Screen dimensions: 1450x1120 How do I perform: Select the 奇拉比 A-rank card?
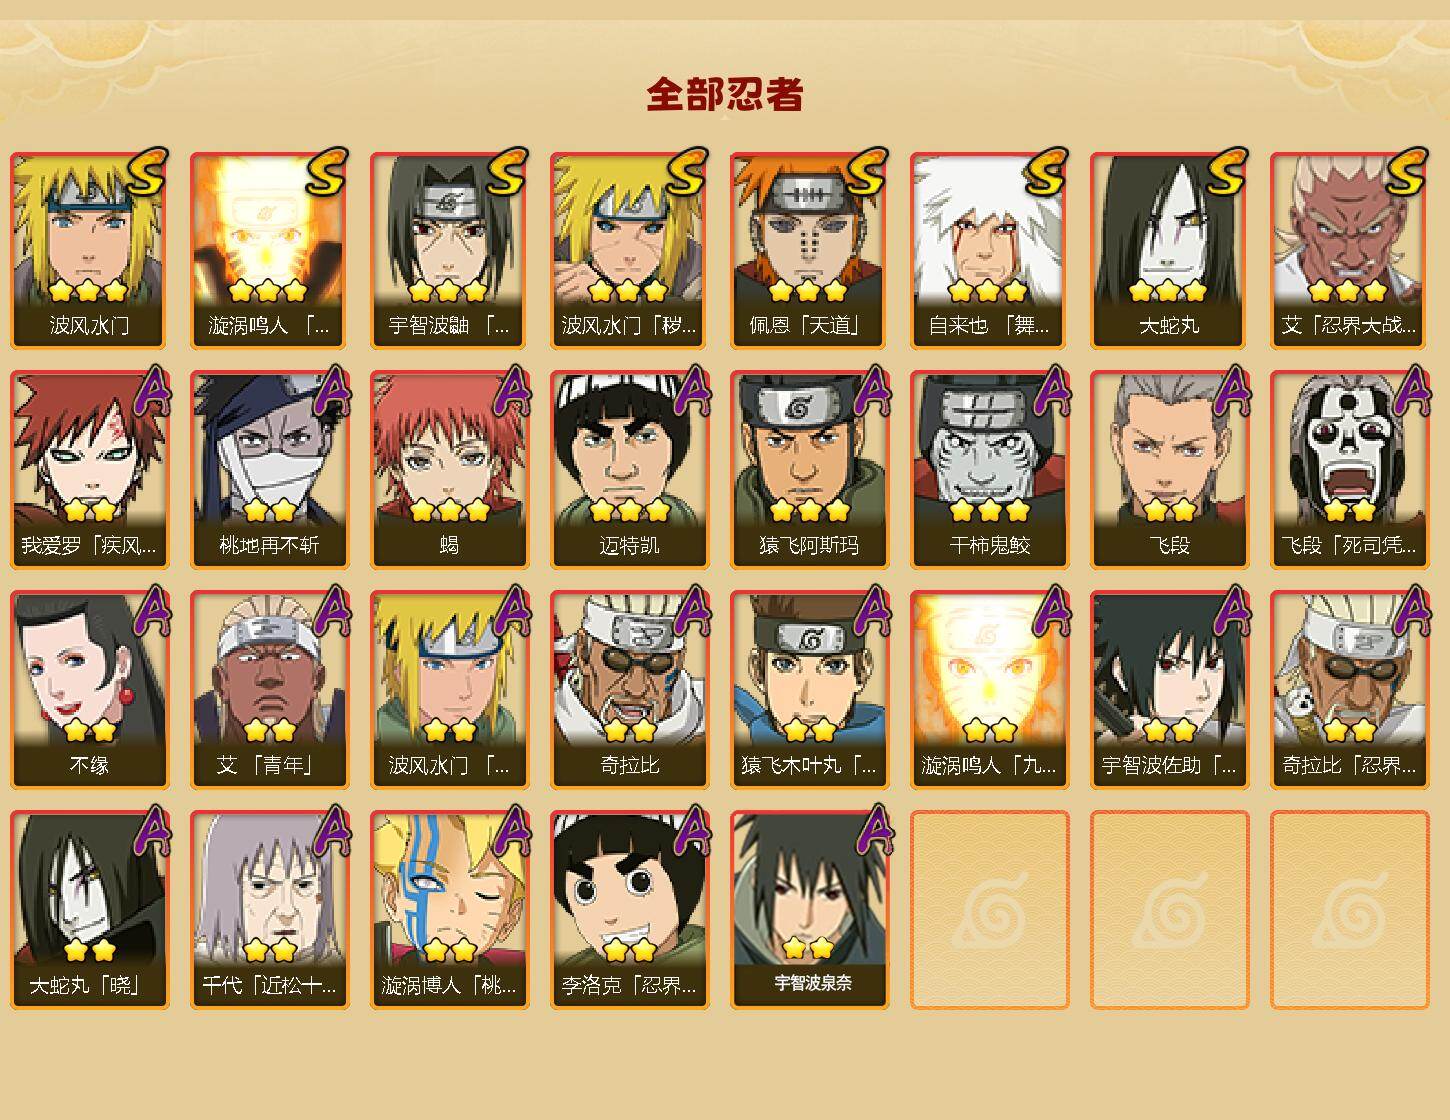pos(629,690)
